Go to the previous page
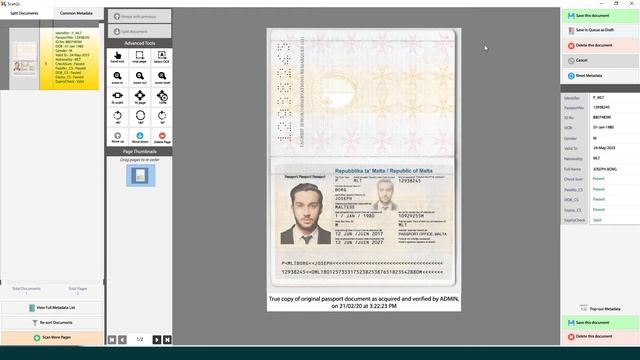640x360 pixels. (x=122, y=340)
